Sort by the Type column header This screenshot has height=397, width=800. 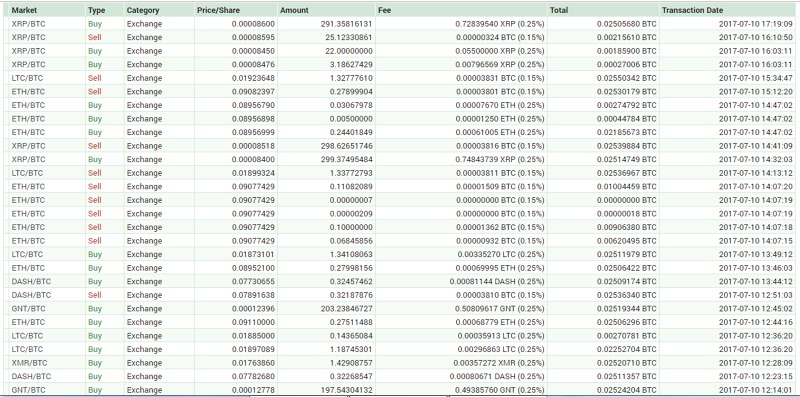tap(104, 10)
